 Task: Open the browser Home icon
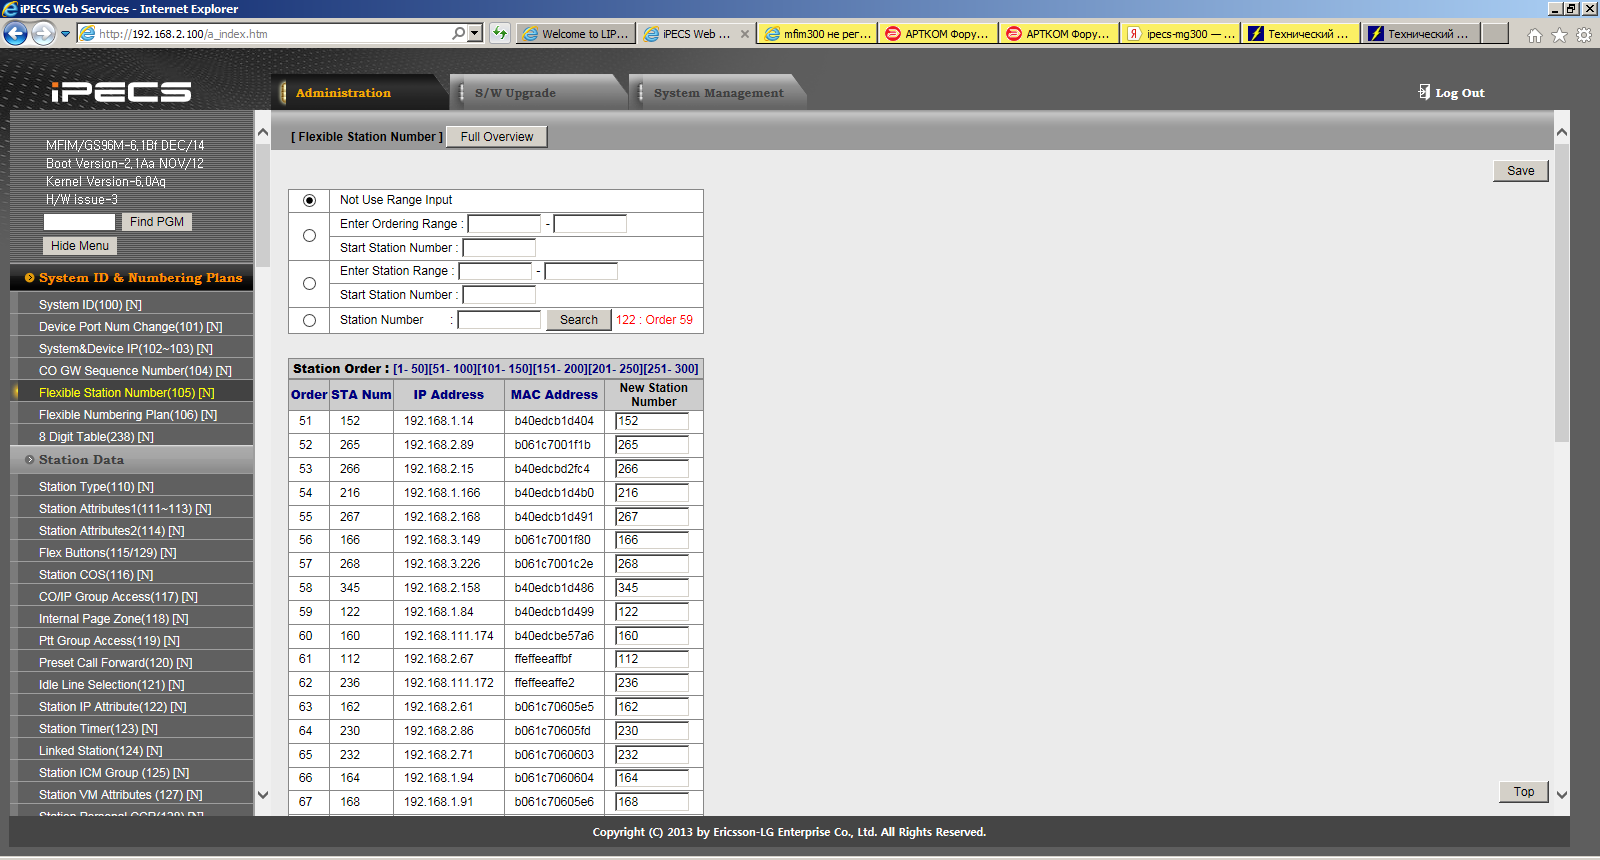(1534, 35)
